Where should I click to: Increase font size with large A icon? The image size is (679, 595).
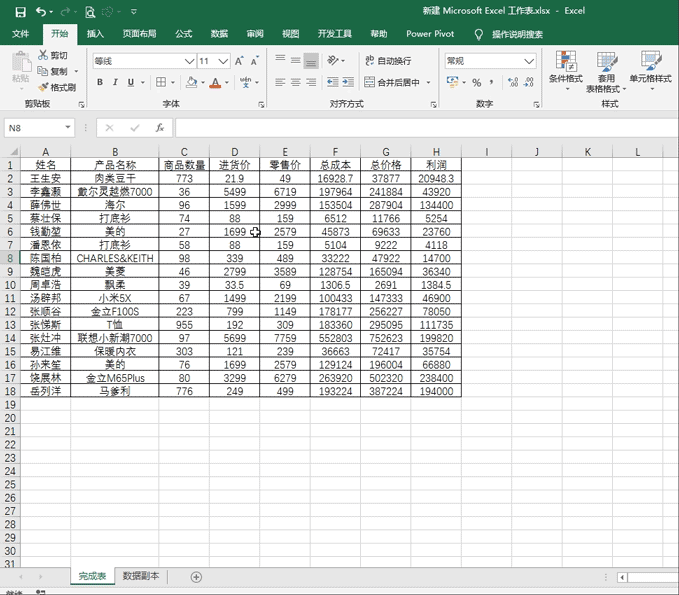click(239, 61)
